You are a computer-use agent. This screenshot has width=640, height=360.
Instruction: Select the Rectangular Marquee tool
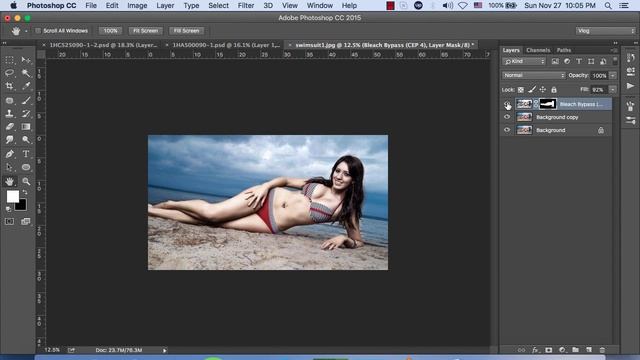[9, 60]
